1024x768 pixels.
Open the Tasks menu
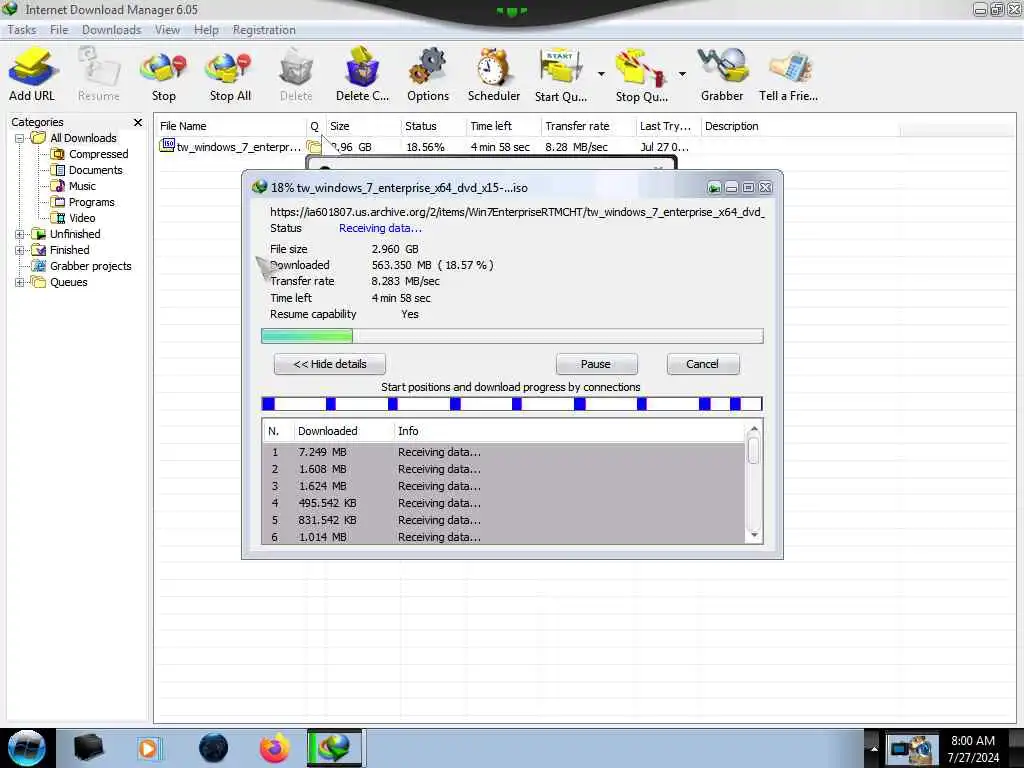tap(22, 30)
